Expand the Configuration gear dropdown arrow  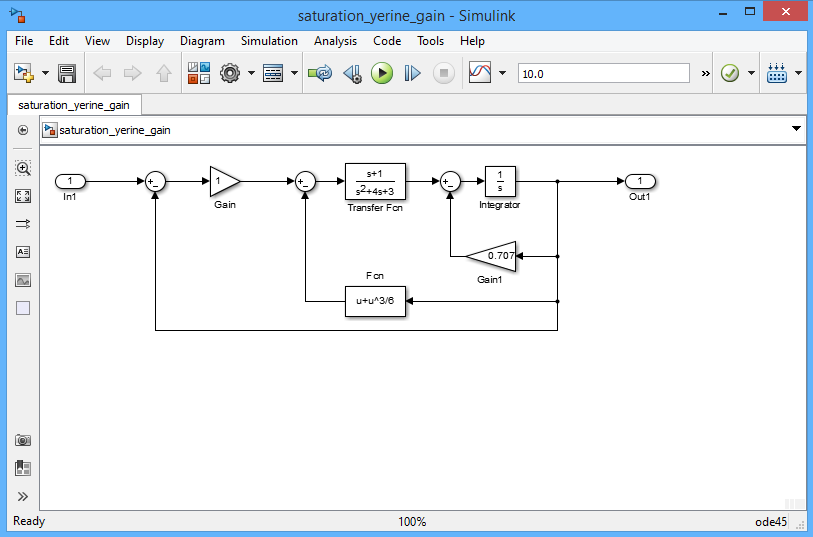tap(251, 73)
